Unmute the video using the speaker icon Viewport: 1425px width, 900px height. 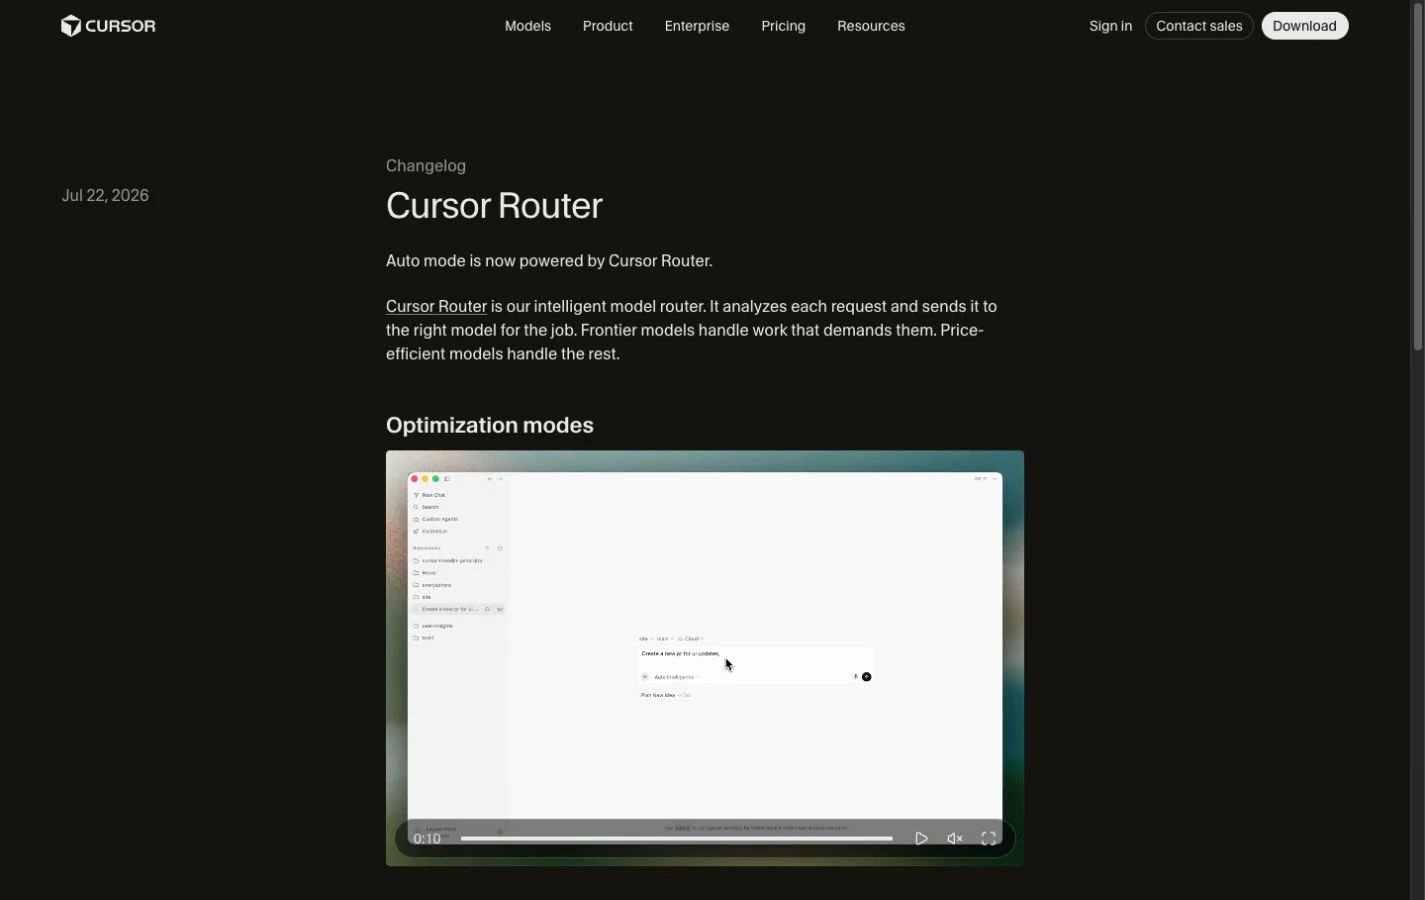click(x=954, y=838)
